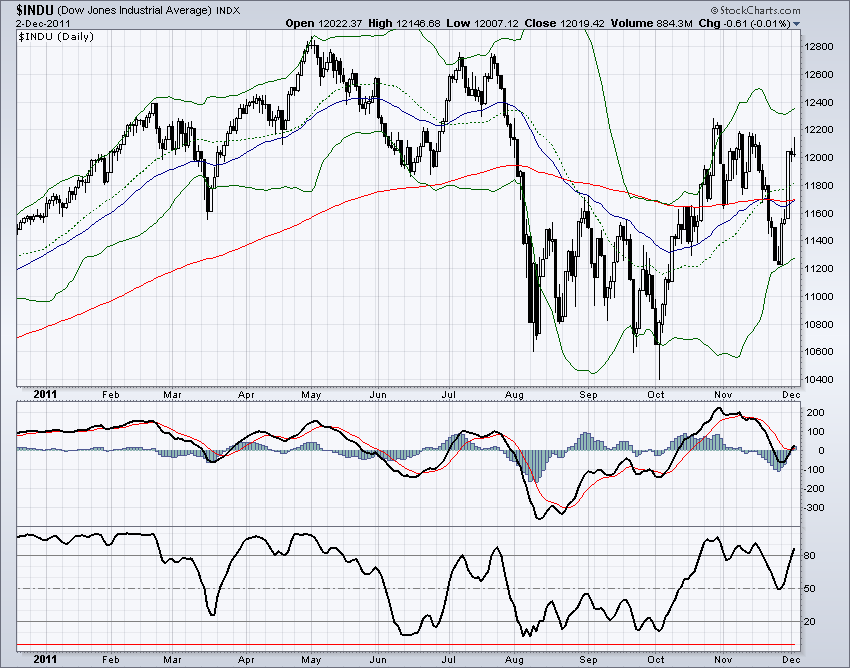Click the 12200 price axis label
This screenshot has width=850, height=668.
pyautogui.click(x=819, y=130)
